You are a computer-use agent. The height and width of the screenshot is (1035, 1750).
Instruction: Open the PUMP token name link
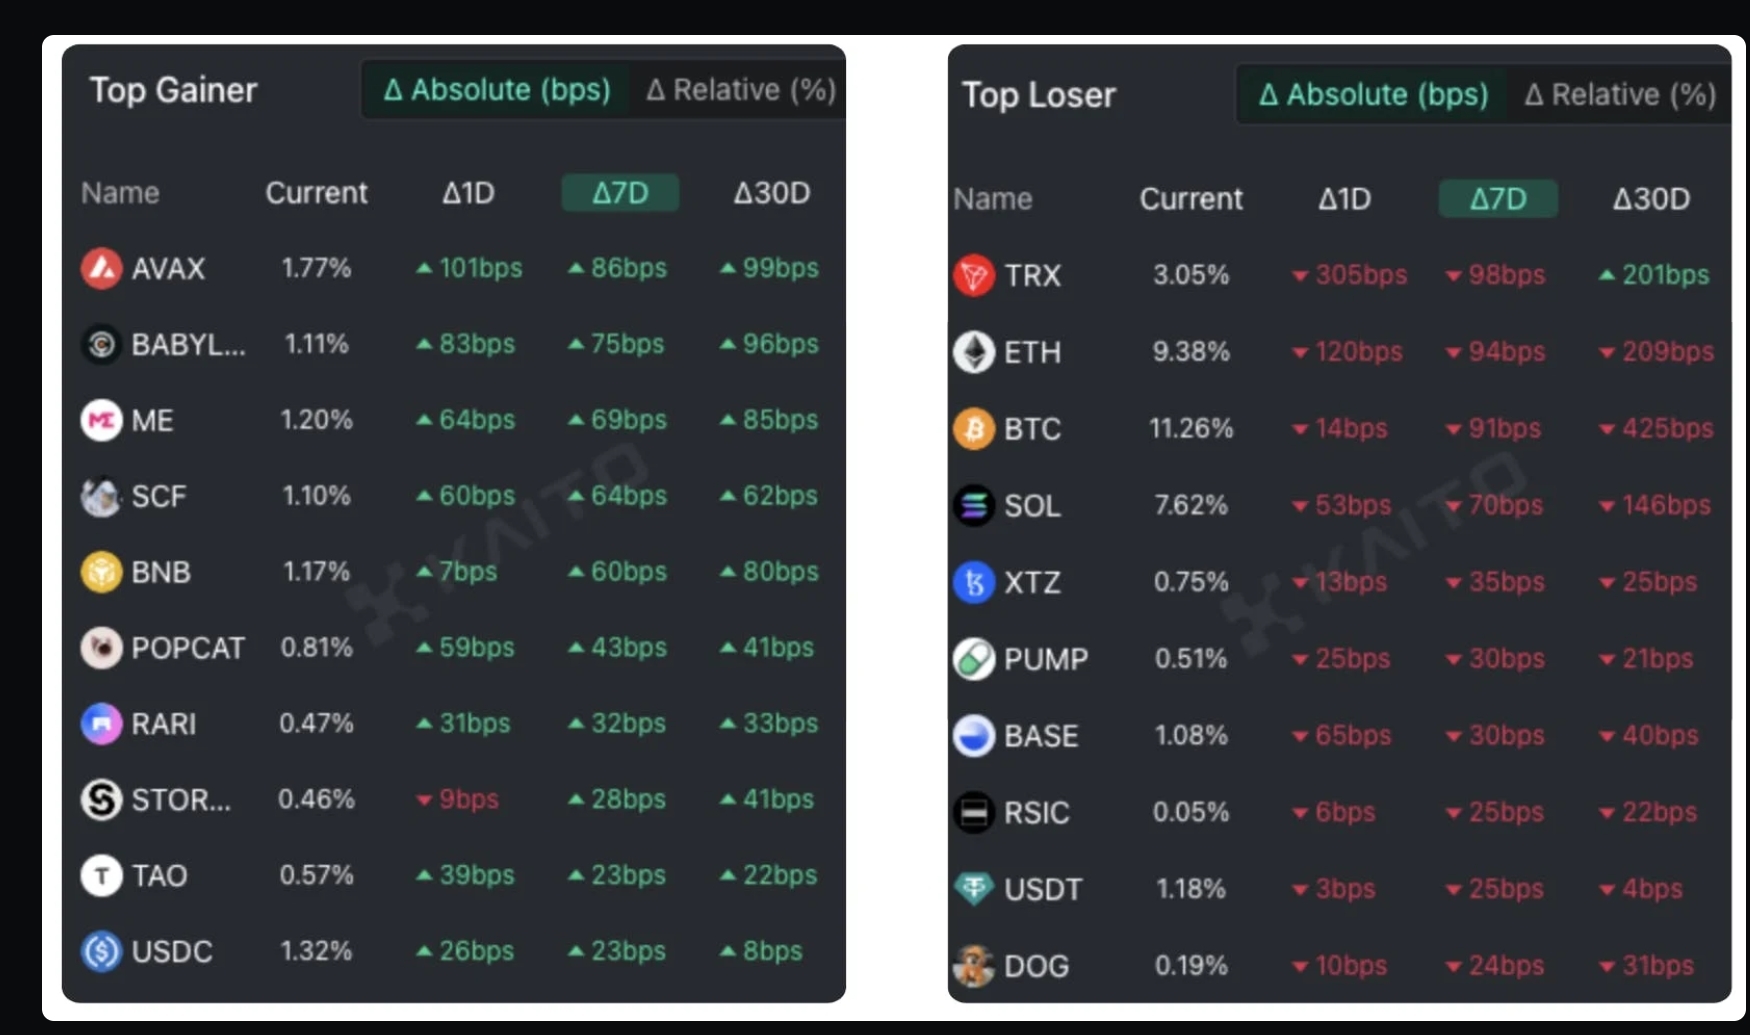point(1046,659)
